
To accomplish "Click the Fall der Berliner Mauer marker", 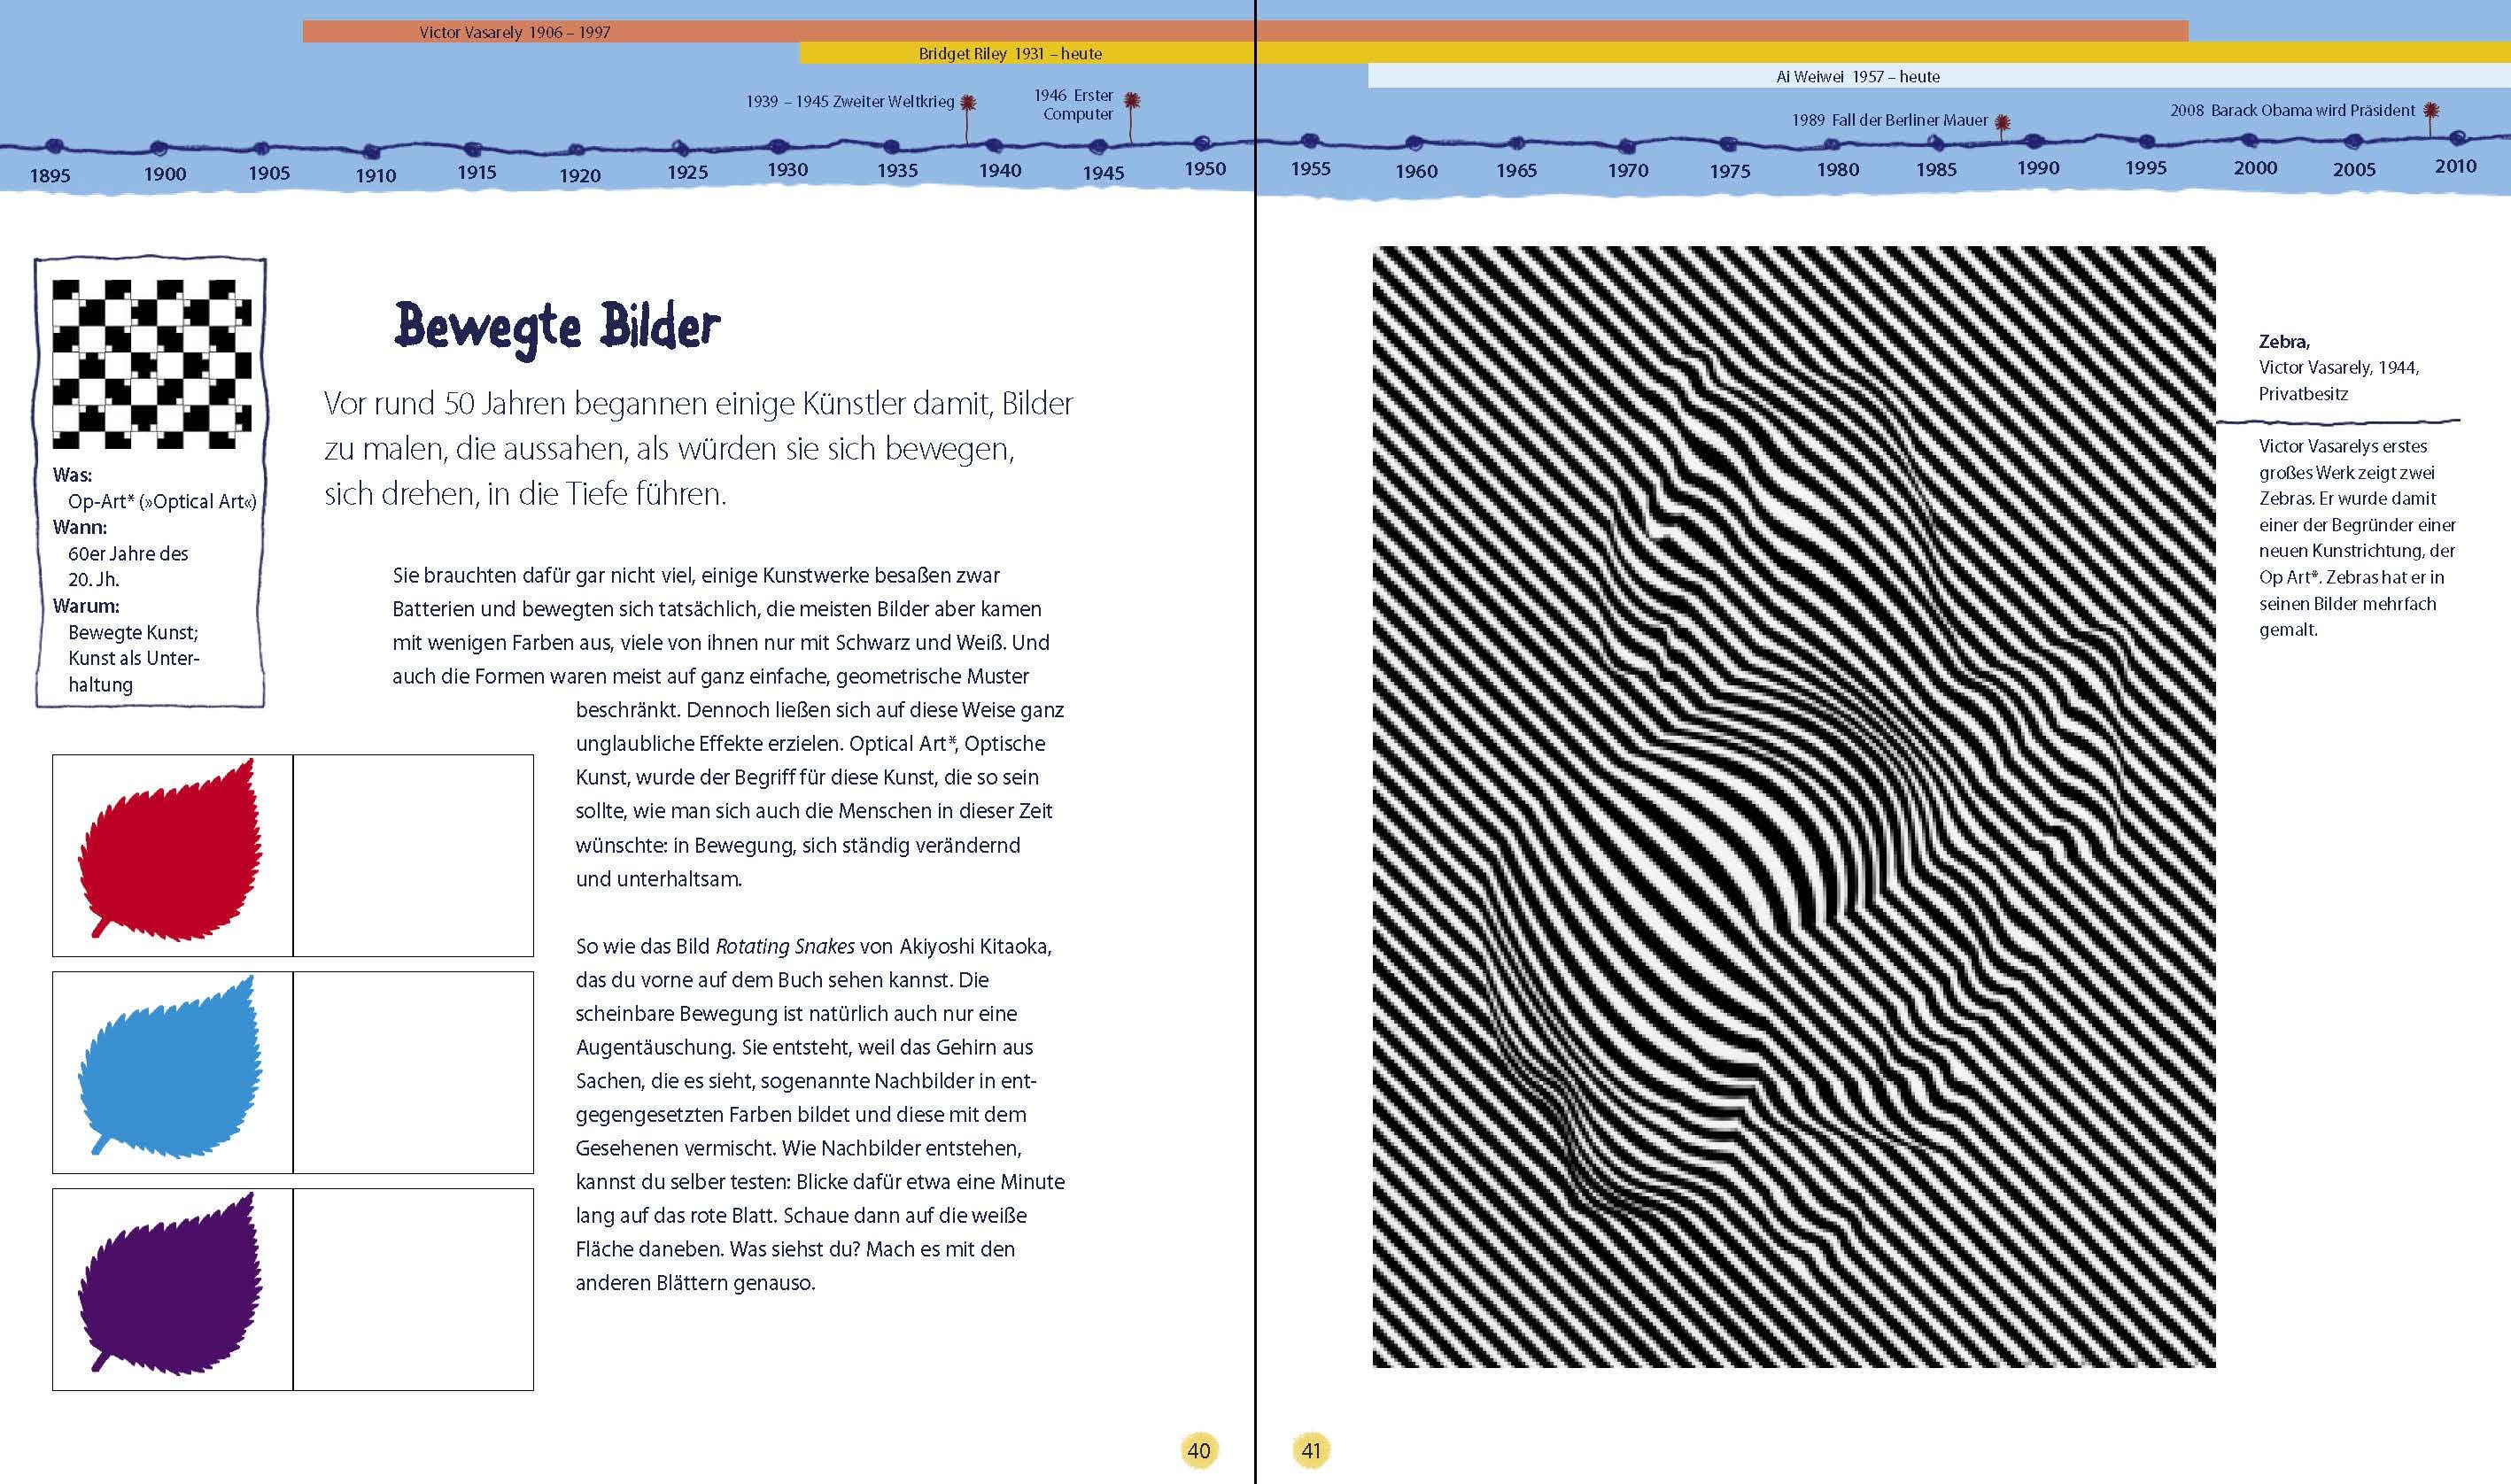I will point(2002,123).
